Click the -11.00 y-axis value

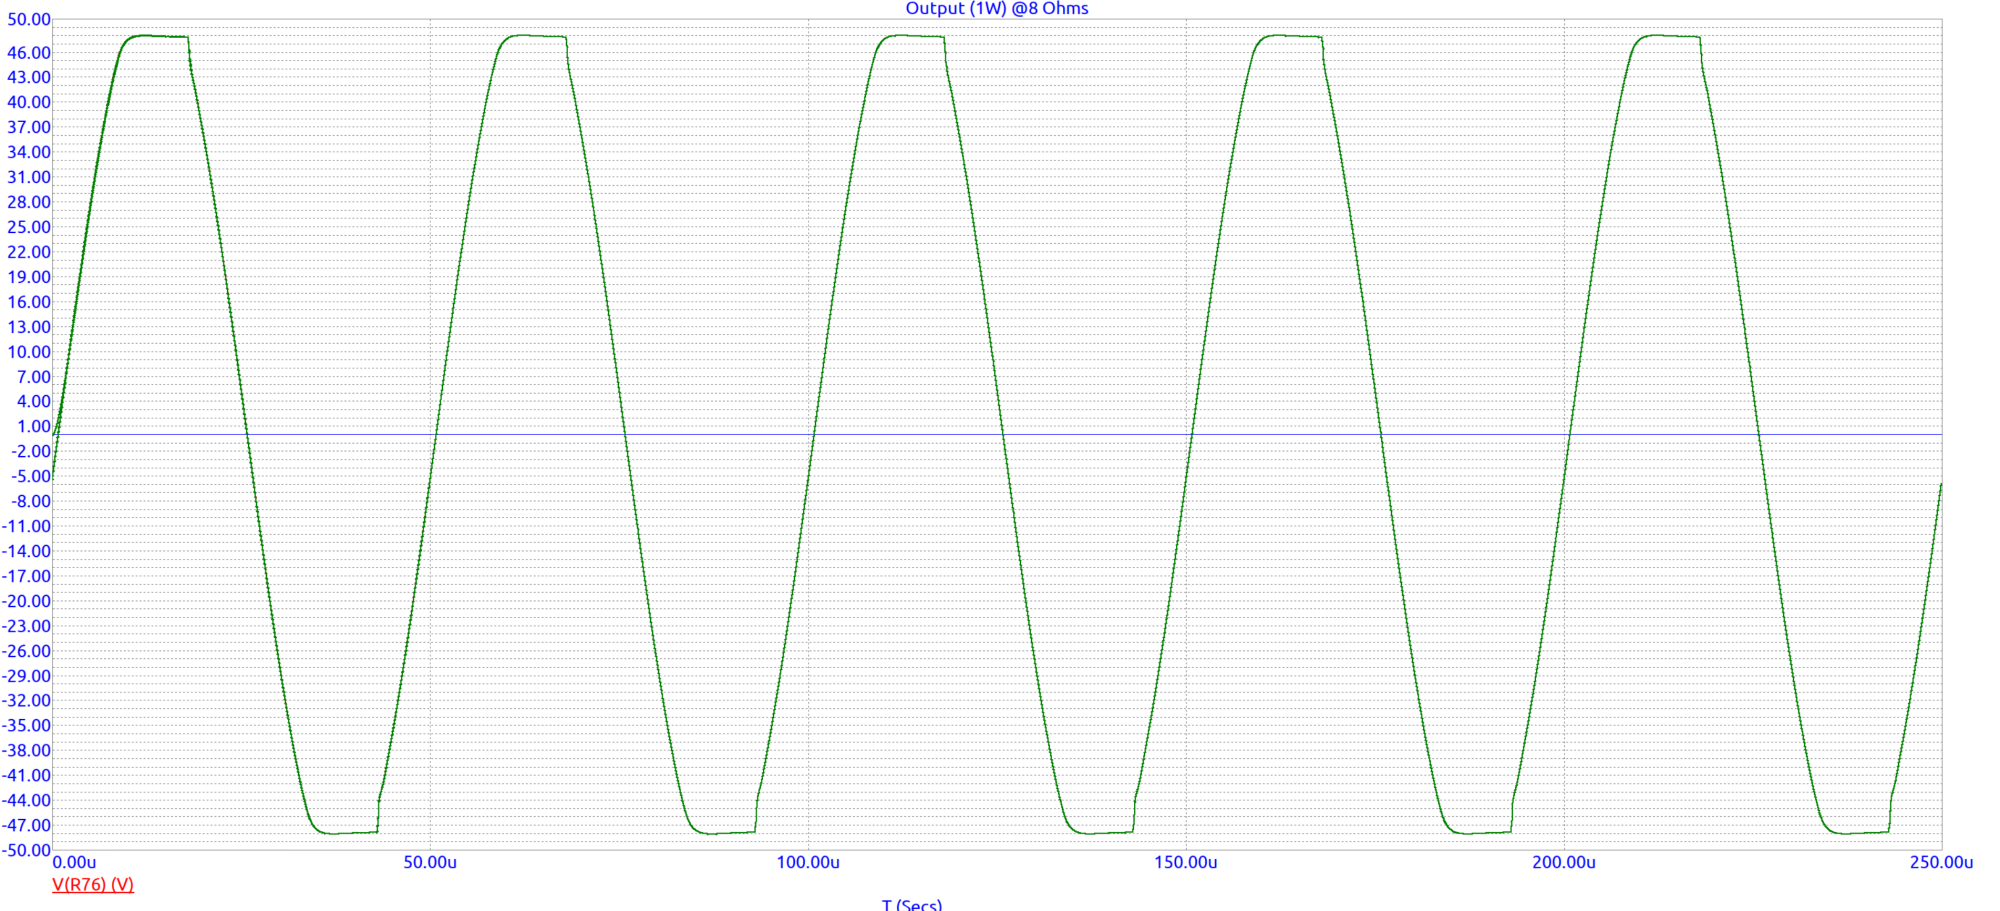[x=26, y=526]
